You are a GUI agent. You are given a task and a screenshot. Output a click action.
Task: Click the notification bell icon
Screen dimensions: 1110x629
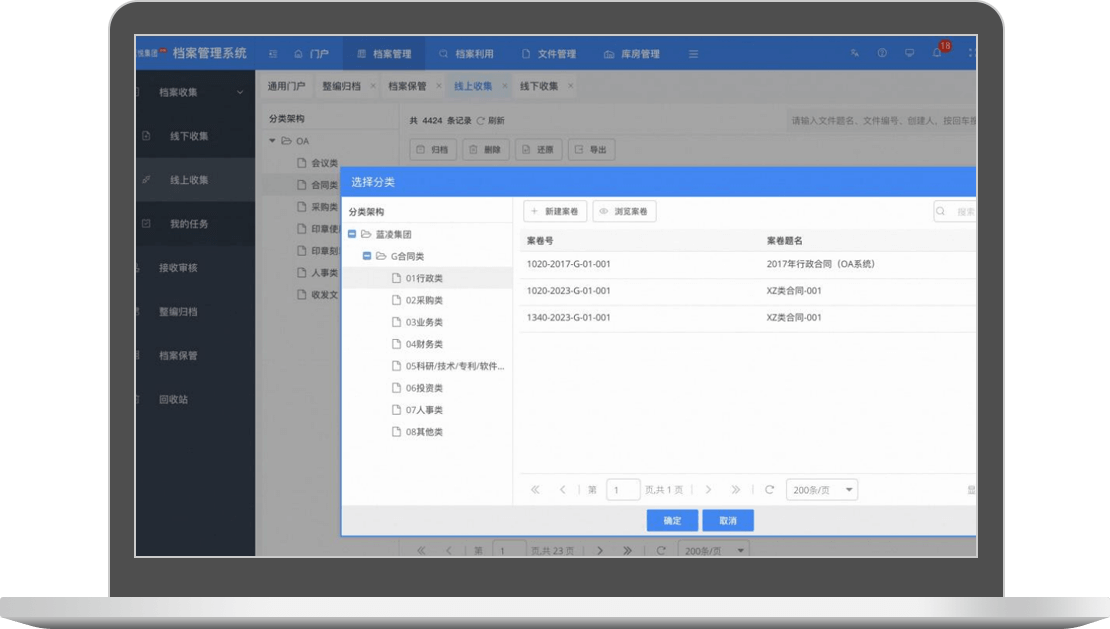click(937, 53)
